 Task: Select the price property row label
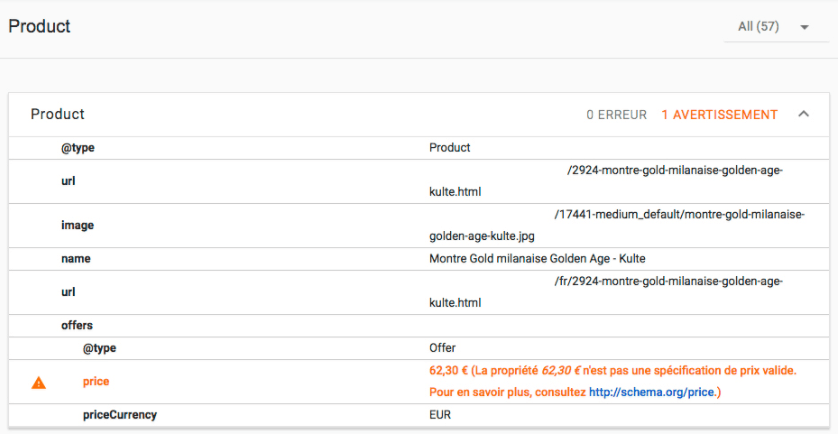[96, 382]
